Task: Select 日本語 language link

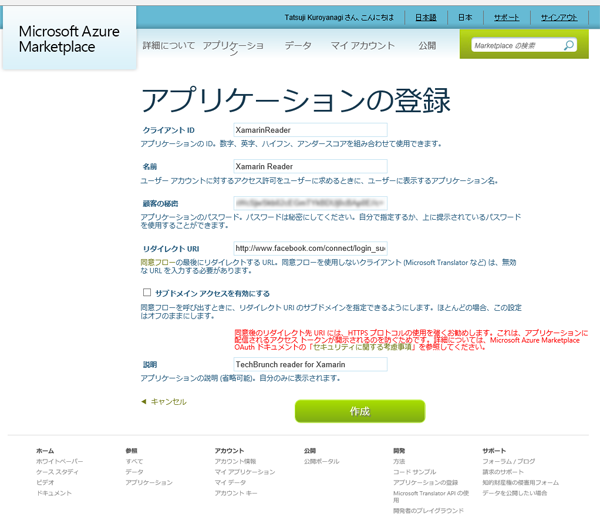Action: pos(426,18)
